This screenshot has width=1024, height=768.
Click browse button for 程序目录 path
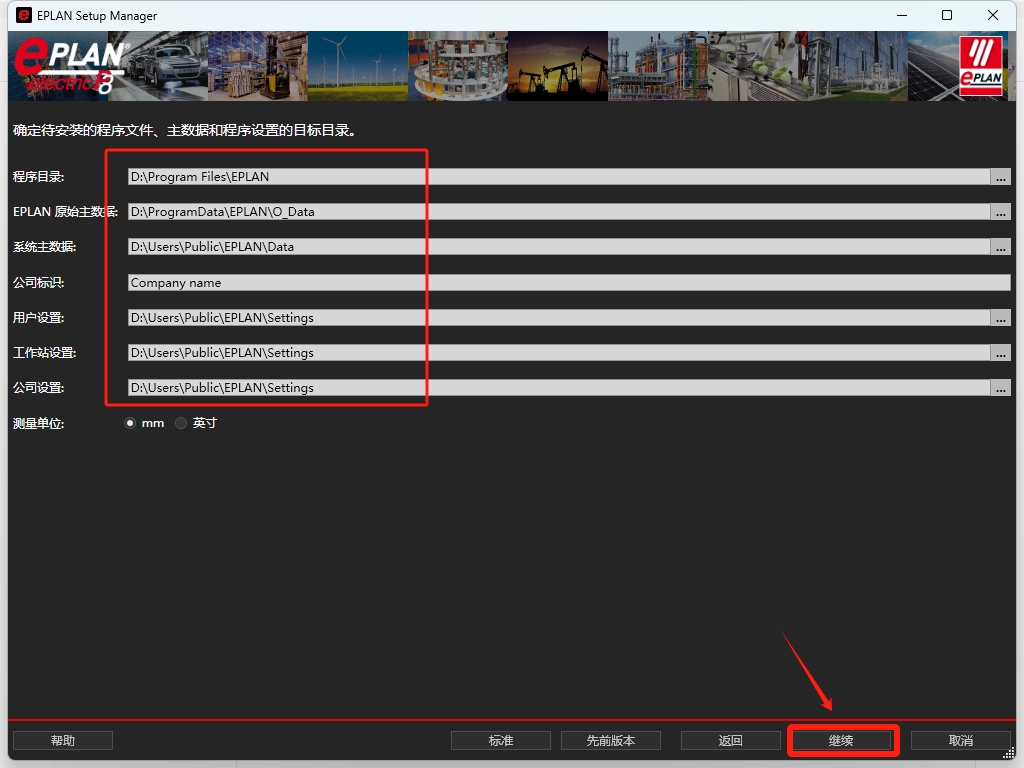[x=1000, y=177]
